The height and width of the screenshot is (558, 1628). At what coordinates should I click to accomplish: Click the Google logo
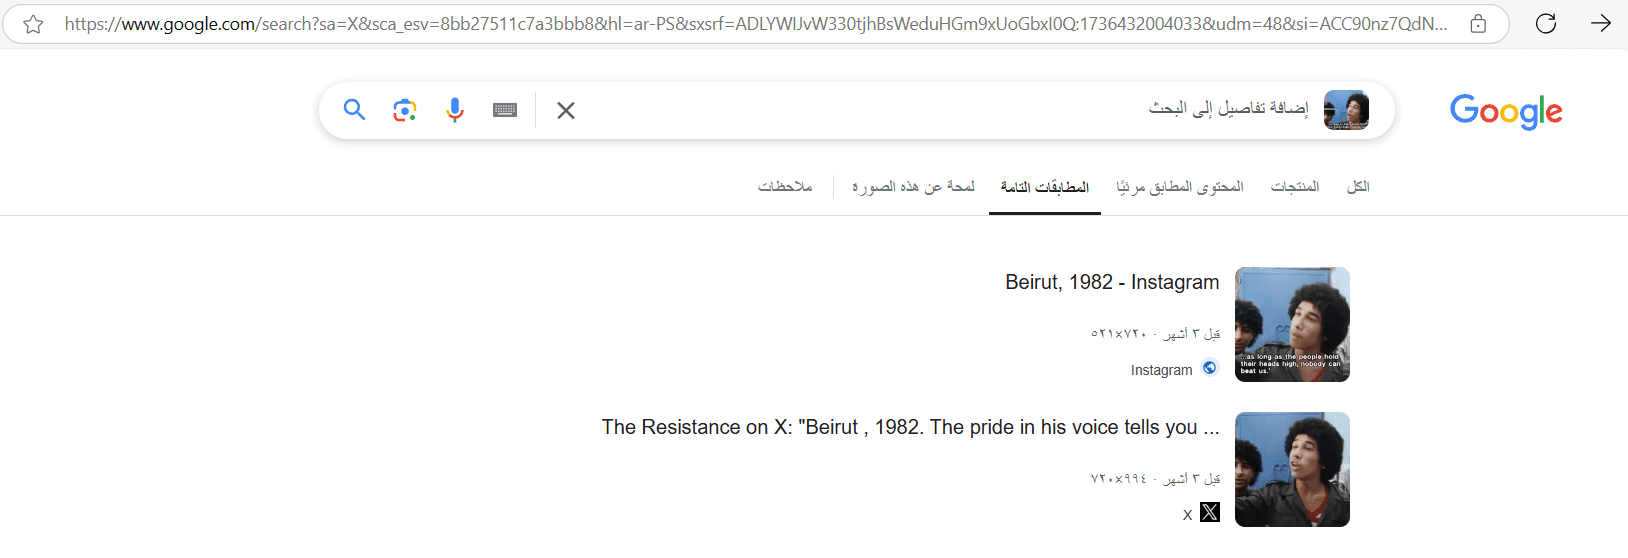1506,112
